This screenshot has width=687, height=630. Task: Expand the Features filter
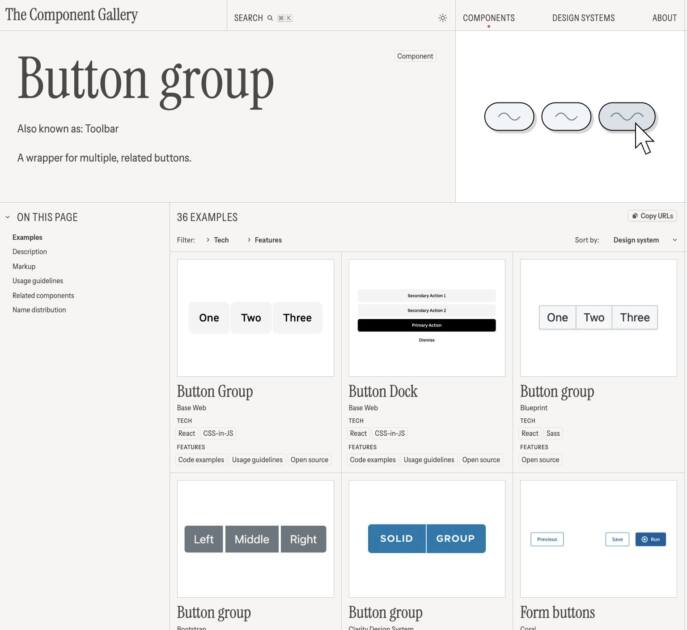click(x=264, y=240)
